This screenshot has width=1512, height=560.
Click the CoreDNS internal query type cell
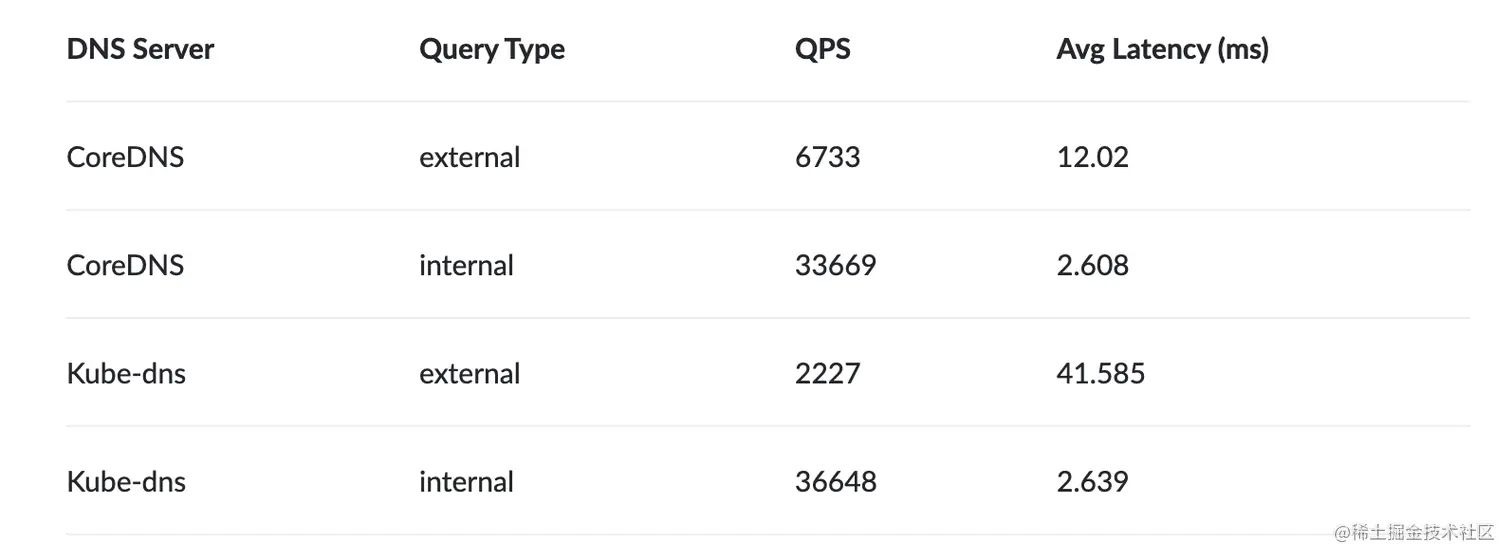pos(466,265)
